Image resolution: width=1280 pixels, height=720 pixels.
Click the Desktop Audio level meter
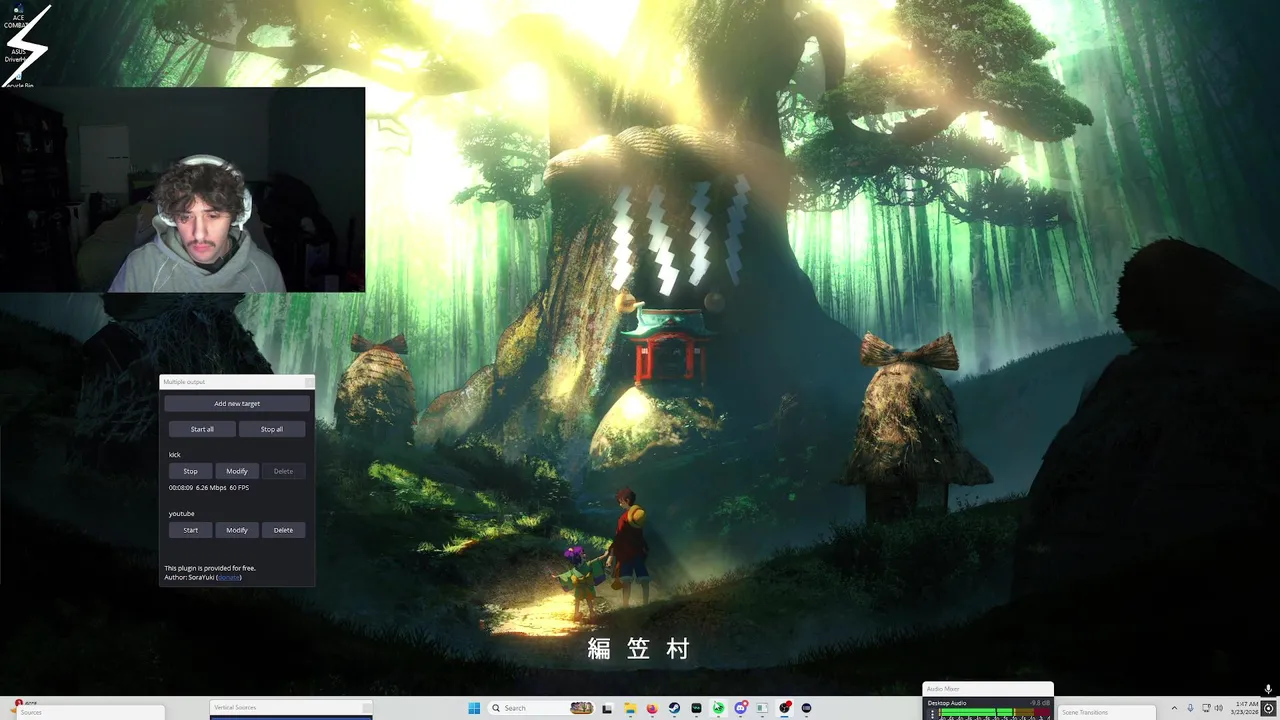point(994,712)
